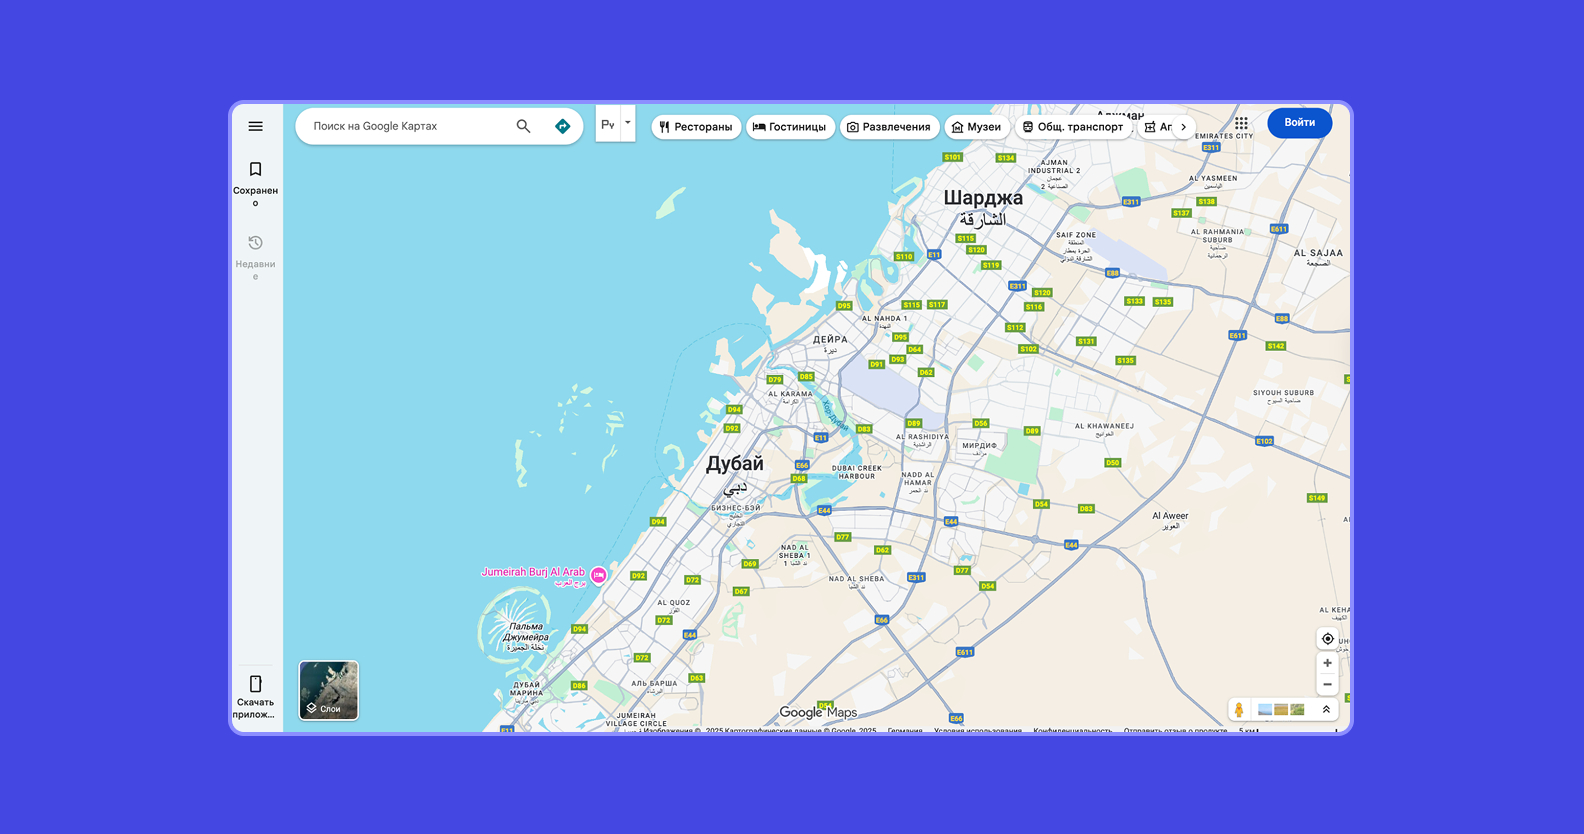1584x834 pixels.
Task: Show my location with the crosshair button
Action: point(1327,639)
